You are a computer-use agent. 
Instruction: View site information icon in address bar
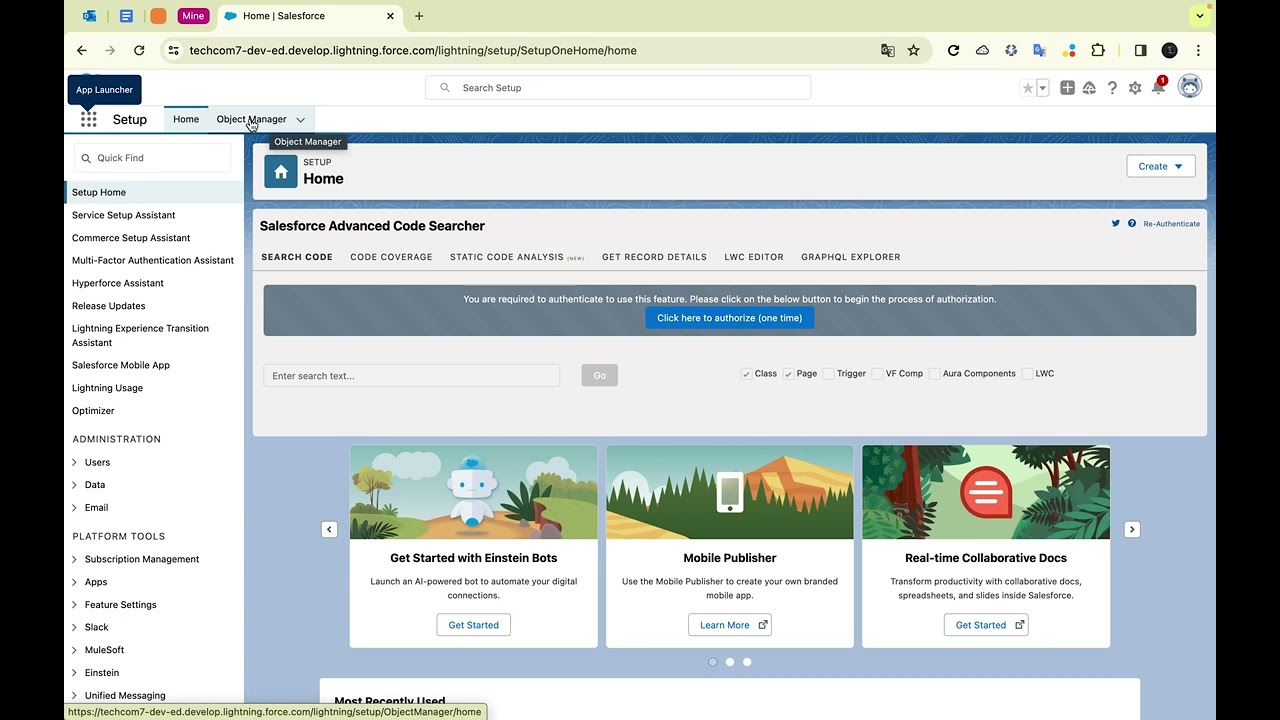pos(173,50)
